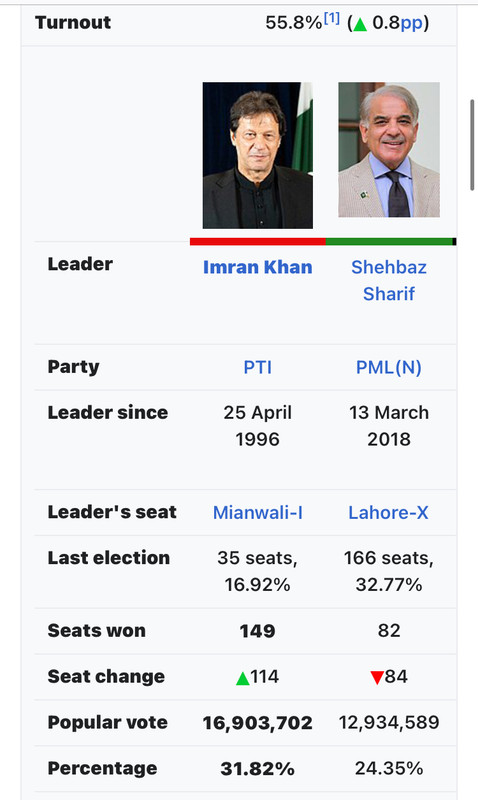Click Imran Khan's portrait photo
478x800 pixels.
(258, 155)
